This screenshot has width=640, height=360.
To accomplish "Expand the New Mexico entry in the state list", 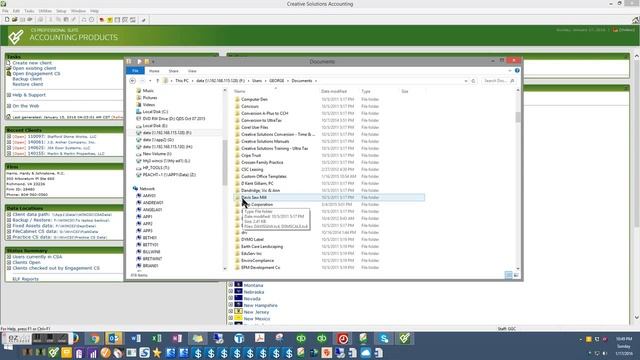I will (x=231, y=318).
